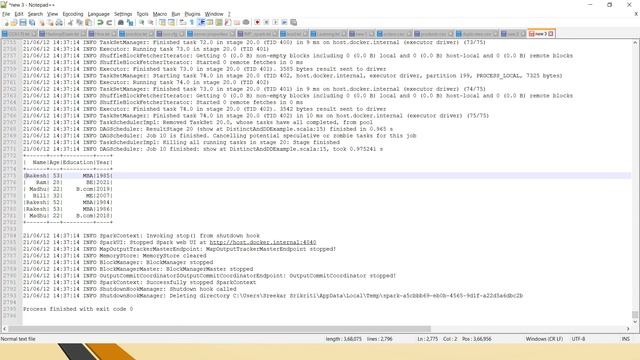The image size is (640, 360).
Task: Click the Zoom Out toolbar icon
Action: (x=151, y=22)
